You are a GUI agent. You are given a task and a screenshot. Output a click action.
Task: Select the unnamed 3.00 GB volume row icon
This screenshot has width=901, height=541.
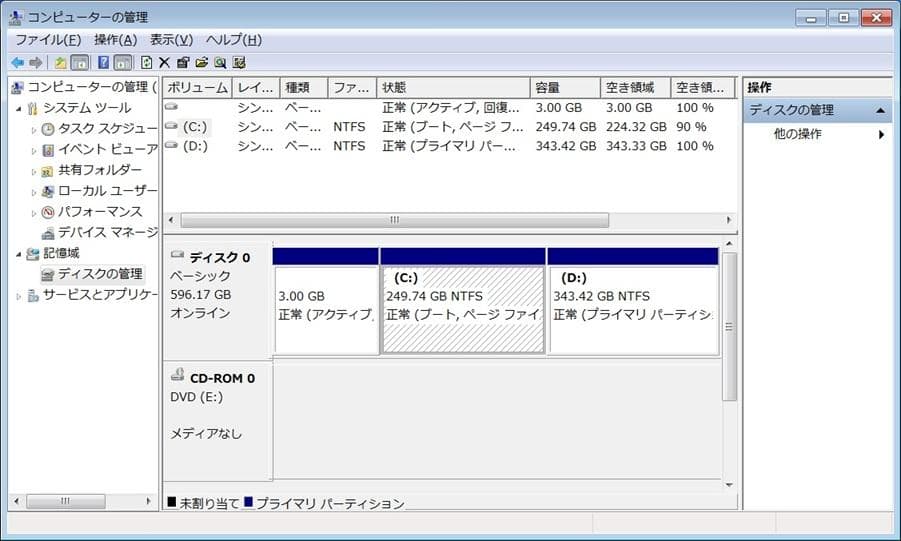tap(171, 106)
